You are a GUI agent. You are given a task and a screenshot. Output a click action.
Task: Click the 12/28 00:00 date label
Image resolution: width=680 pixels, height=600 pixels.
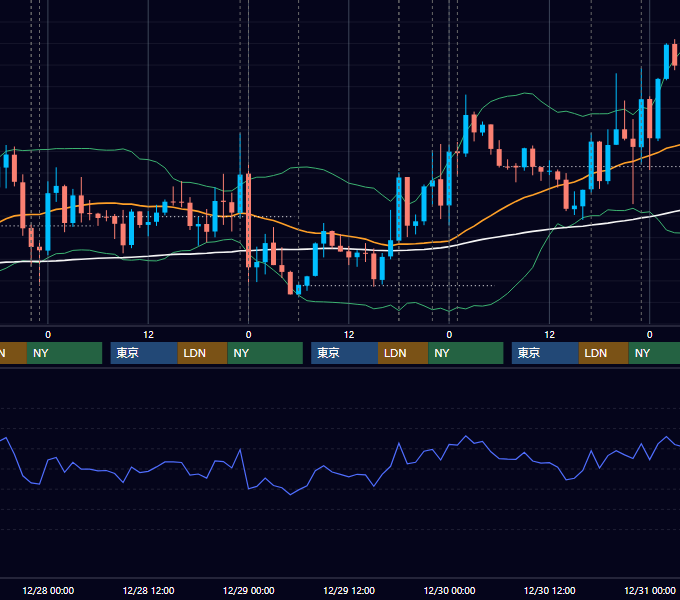(x=48, y=590)
